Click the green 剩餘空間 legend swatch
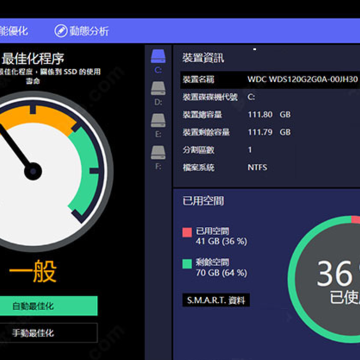 tap(187, 264)
